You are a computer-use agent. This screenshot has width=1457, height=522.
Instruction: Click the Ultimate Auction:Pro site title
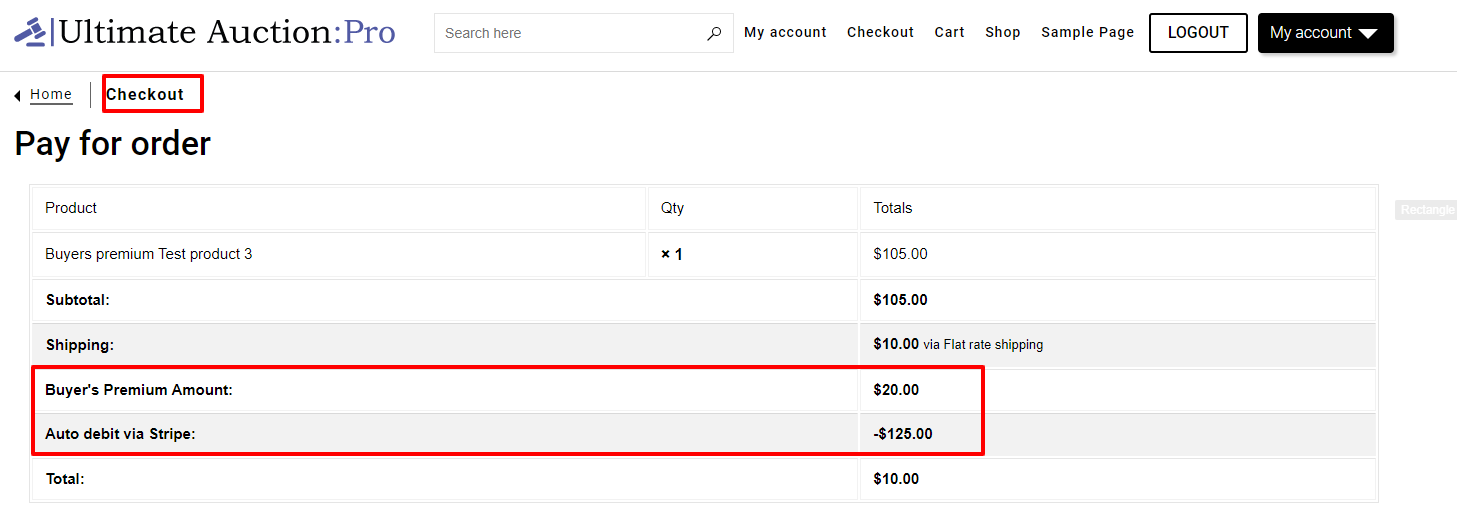click(x=227, y=32)
